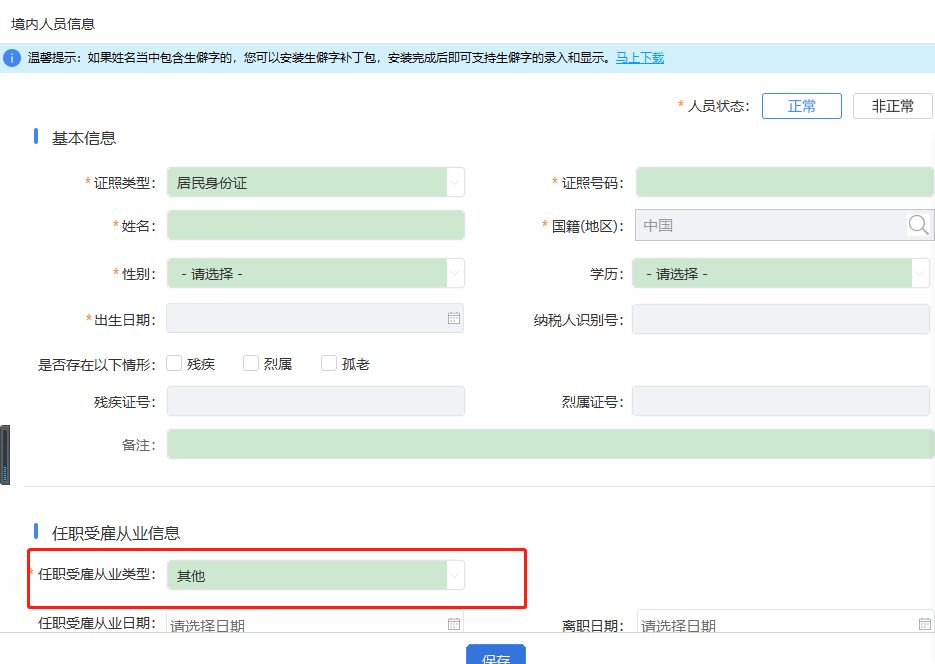Open the 性别 selection dropdown
The image size is (935, 664).
click(454, 272)
